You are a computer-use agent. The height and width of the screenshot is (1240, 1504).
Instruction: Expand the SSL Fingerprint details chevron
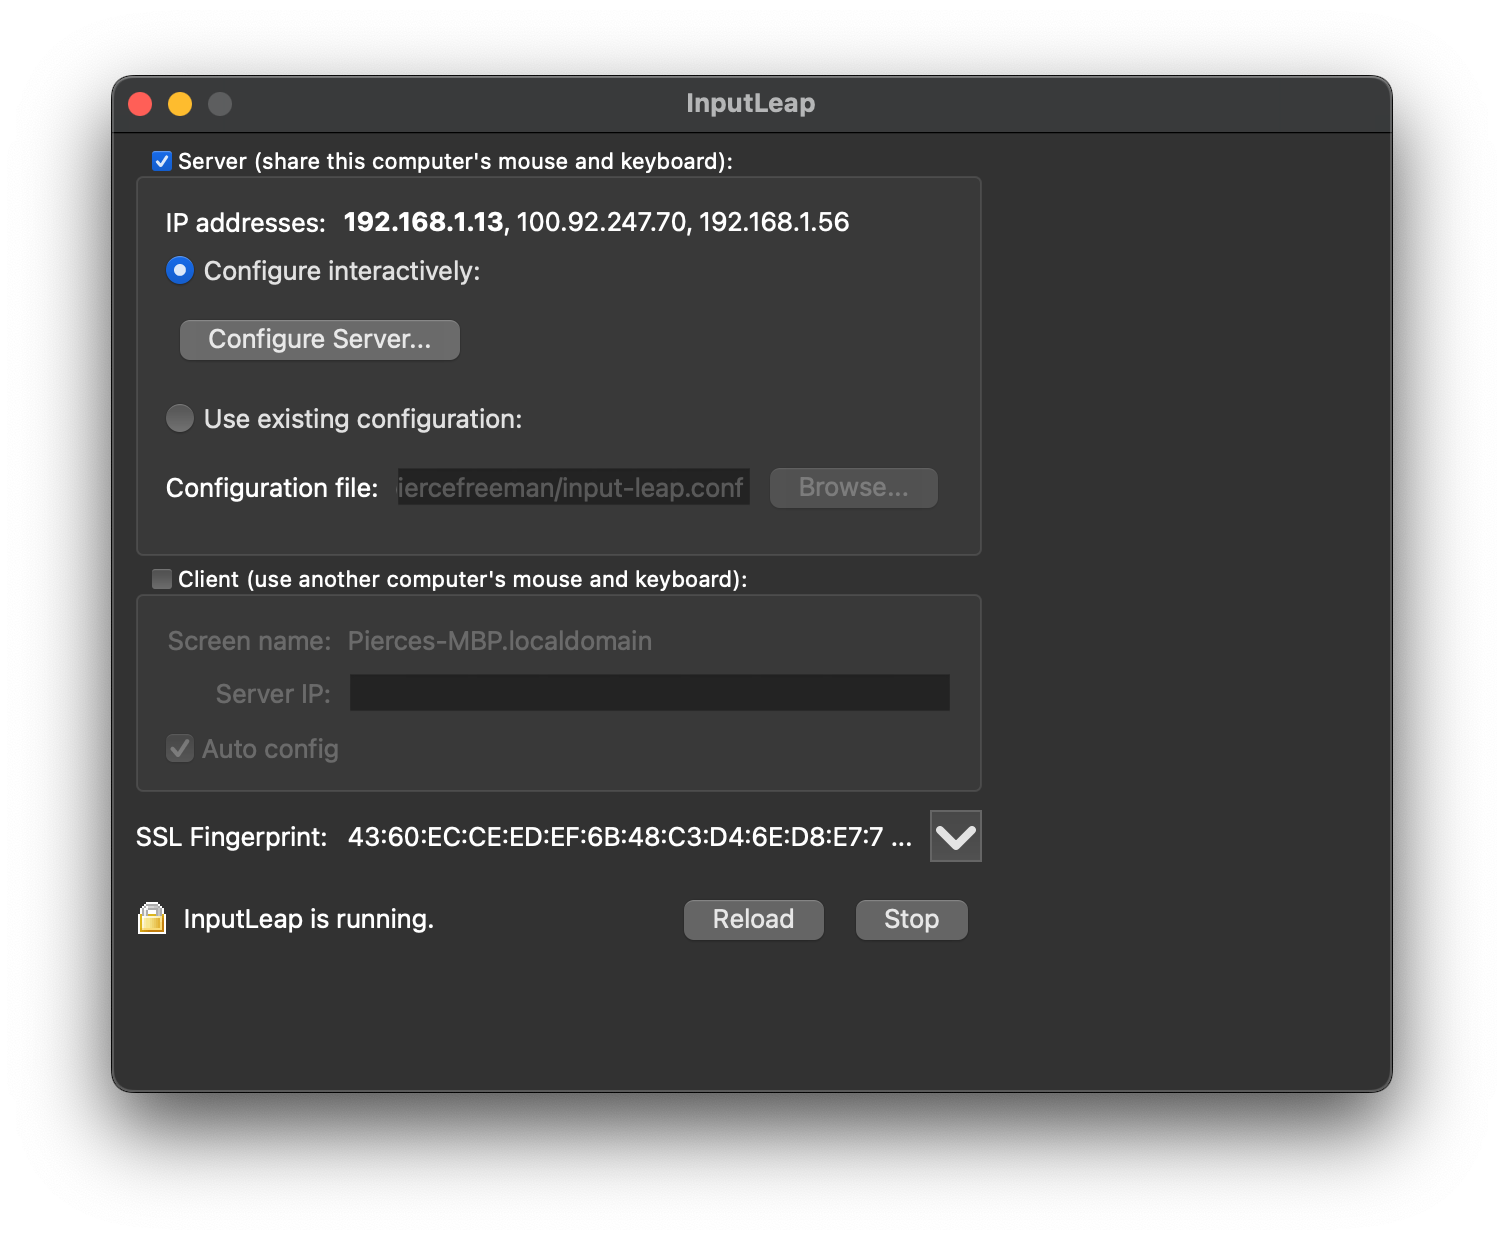956,836
